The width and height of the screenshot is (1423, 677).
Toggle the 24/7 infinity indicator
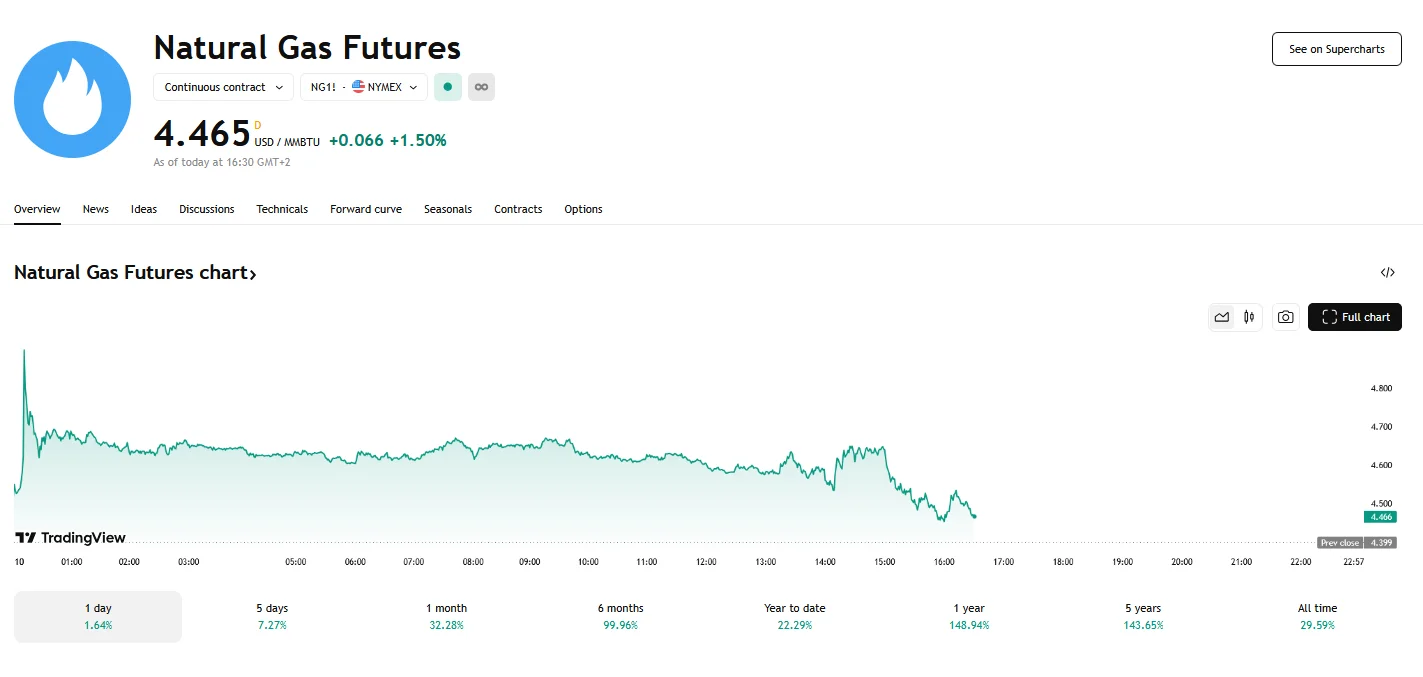(x=481, y=87)
